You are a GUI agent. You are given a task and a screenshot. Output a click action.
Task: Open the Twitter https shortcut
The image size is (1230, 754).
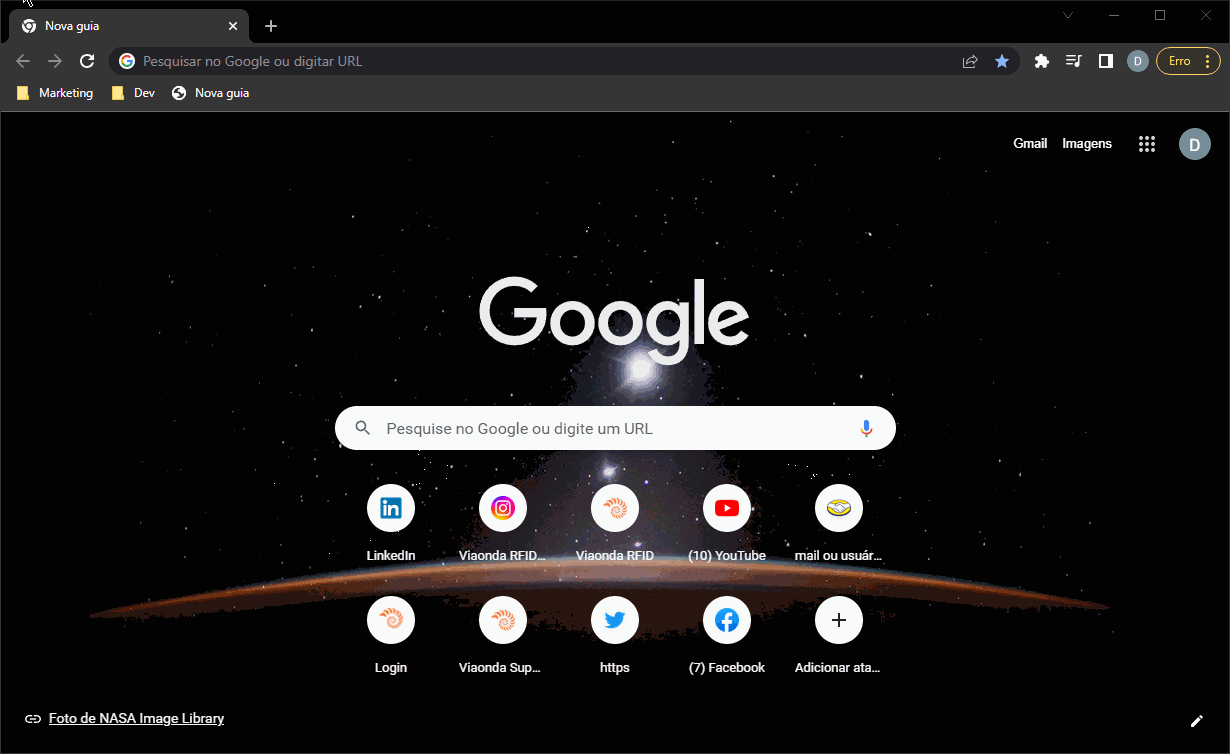click(x=615, y=636)
